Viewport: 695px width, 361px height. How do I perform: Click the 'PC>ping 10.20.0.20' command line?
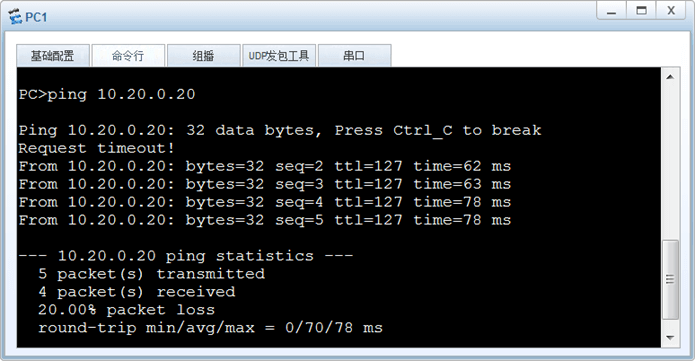pos(107,94)
